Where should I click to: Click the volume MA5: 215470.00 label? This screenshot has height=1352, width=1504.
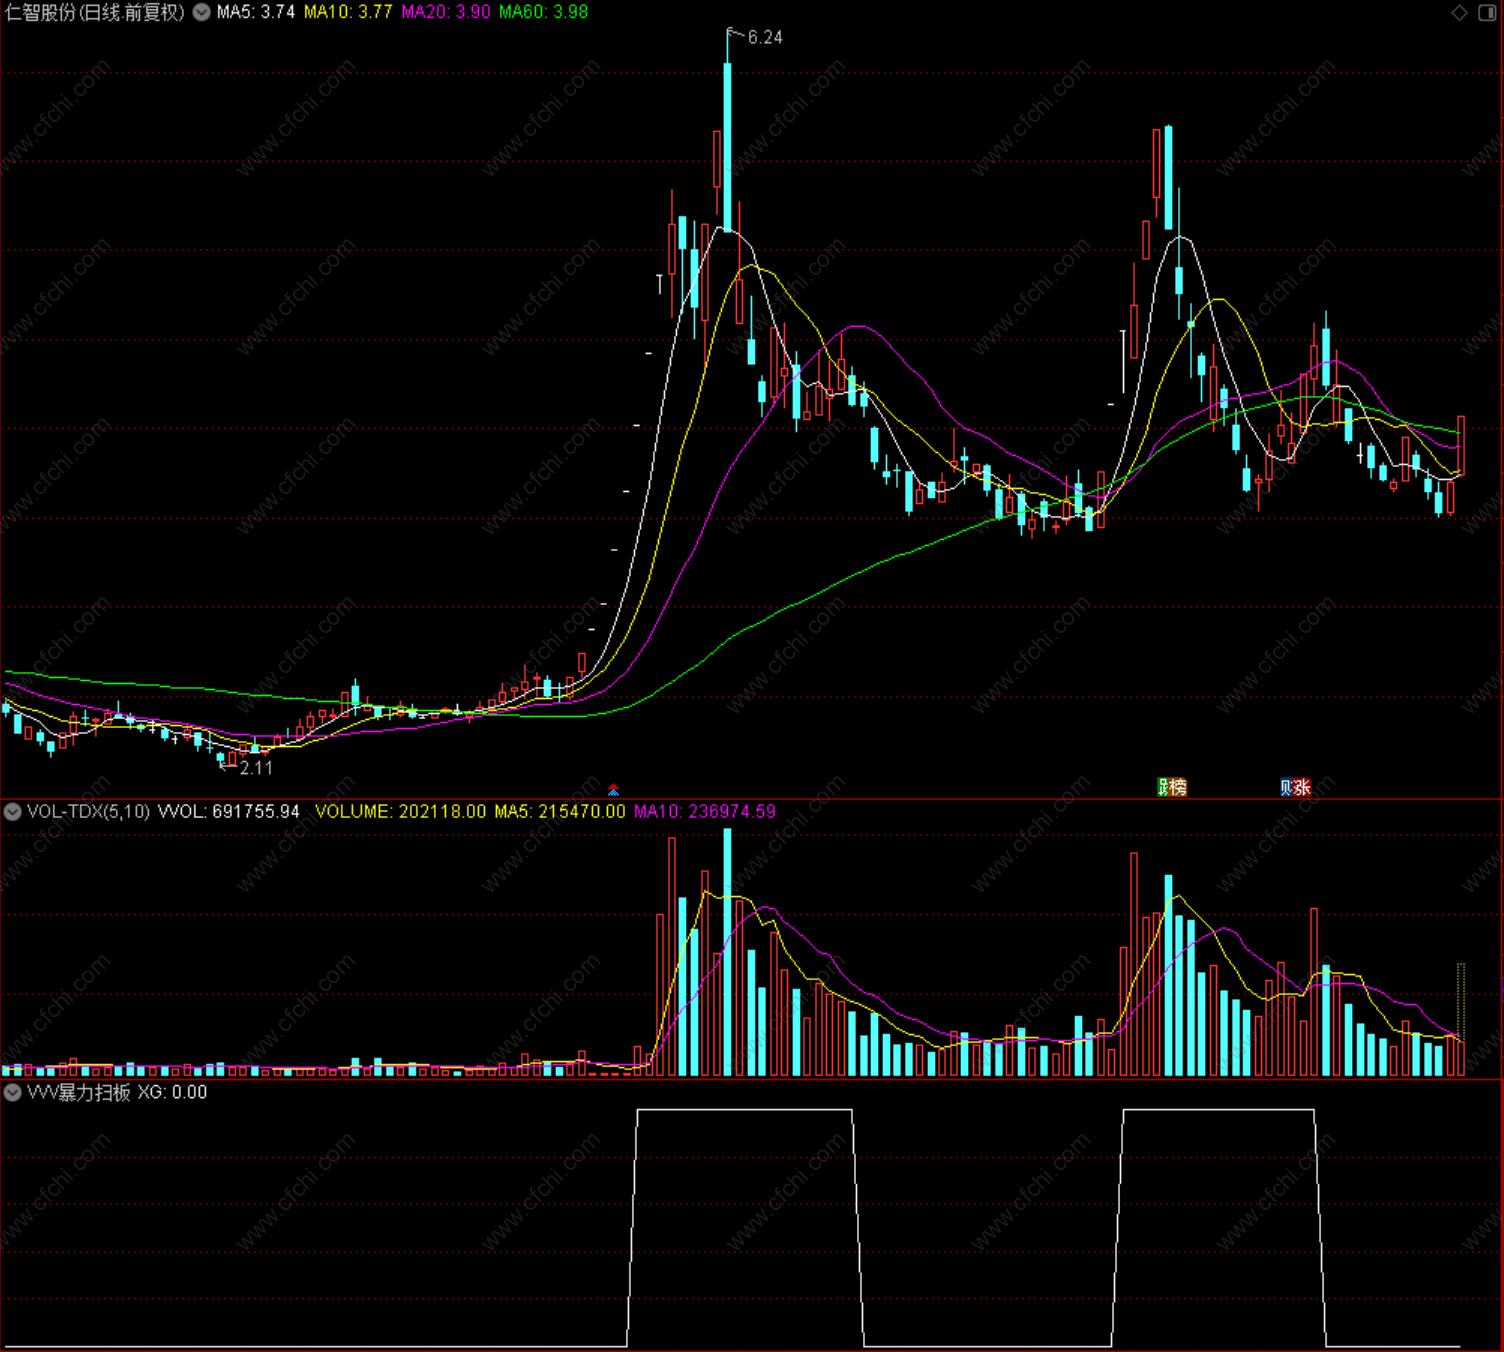[x=560, y=812]
